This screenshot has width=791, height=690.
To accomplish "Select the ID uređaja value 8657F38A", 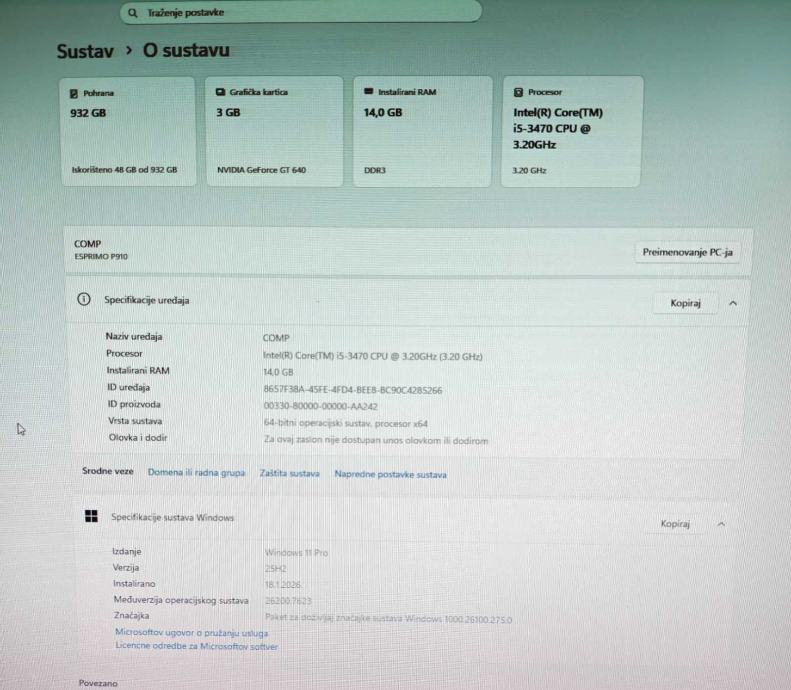I will 353,390.
